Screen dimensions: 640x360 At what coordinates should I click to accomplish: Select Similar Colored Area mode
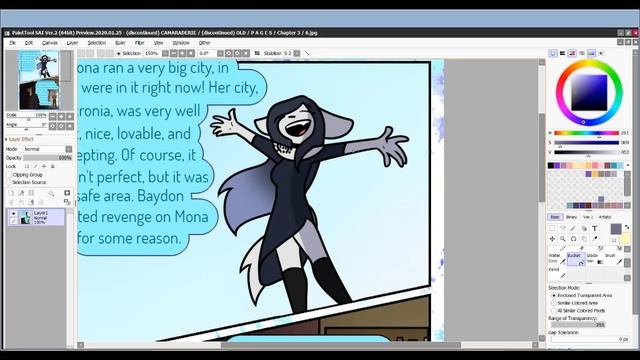click(x=554, y=303)
